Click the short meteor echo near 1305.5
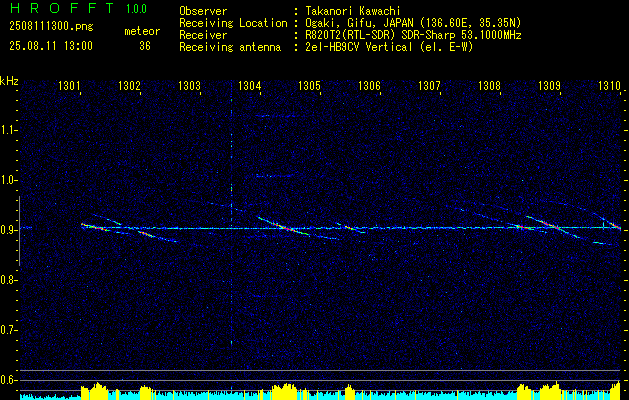The height and width of the screenshot is (400, 629). pyautogui.click(x=351, y=228)
